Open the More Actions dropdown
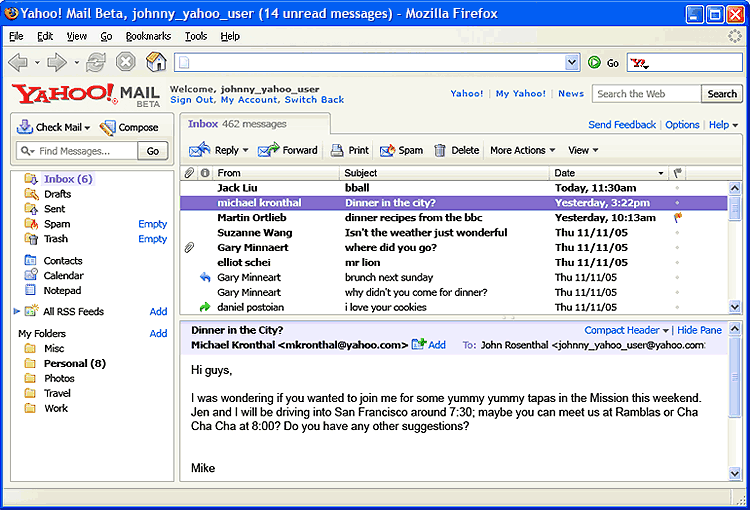Viewport: 750px width, 510px height. point(522,150)
